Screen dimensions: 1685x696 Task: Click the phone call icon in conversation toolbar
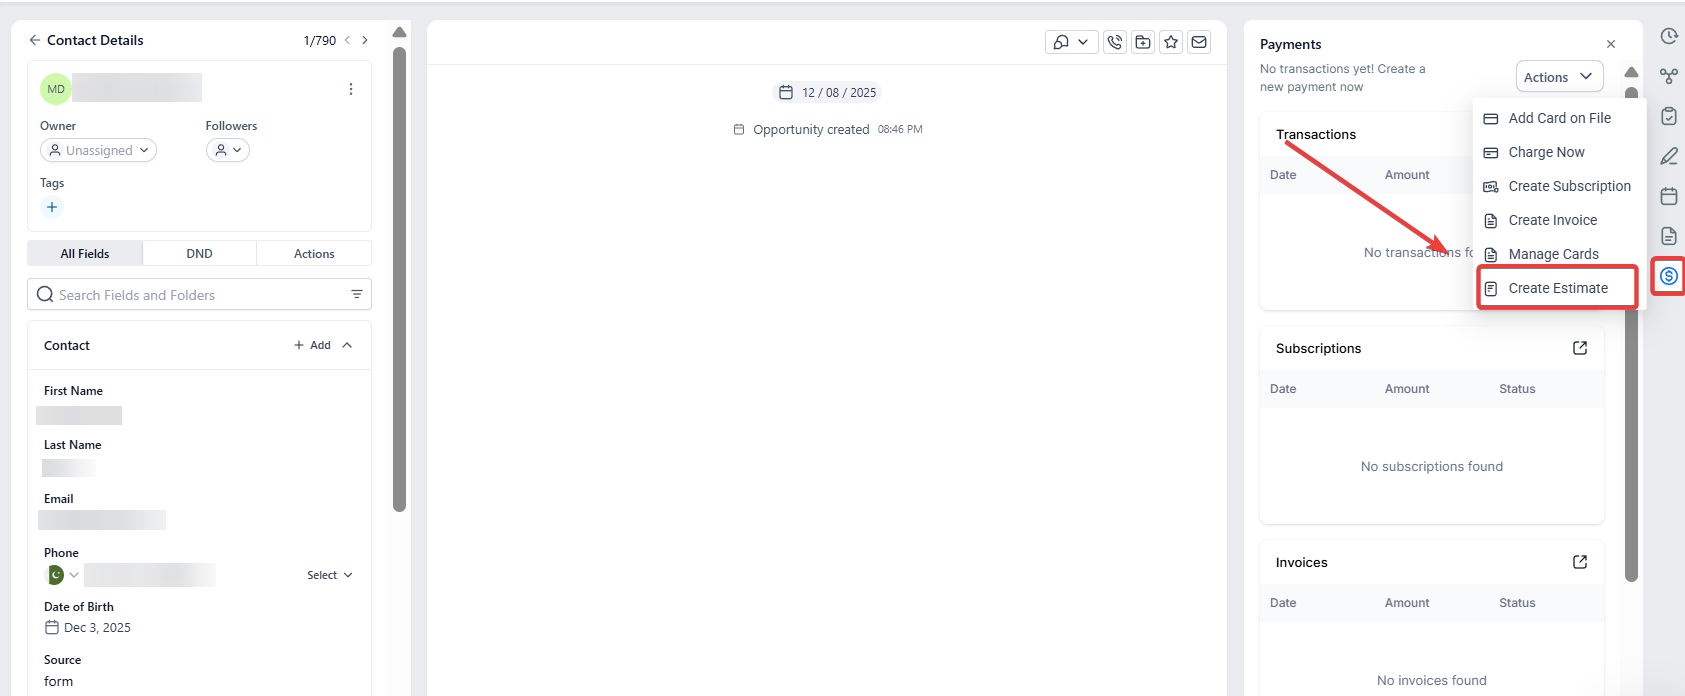pyautogui.click(x=1115, y=42)
